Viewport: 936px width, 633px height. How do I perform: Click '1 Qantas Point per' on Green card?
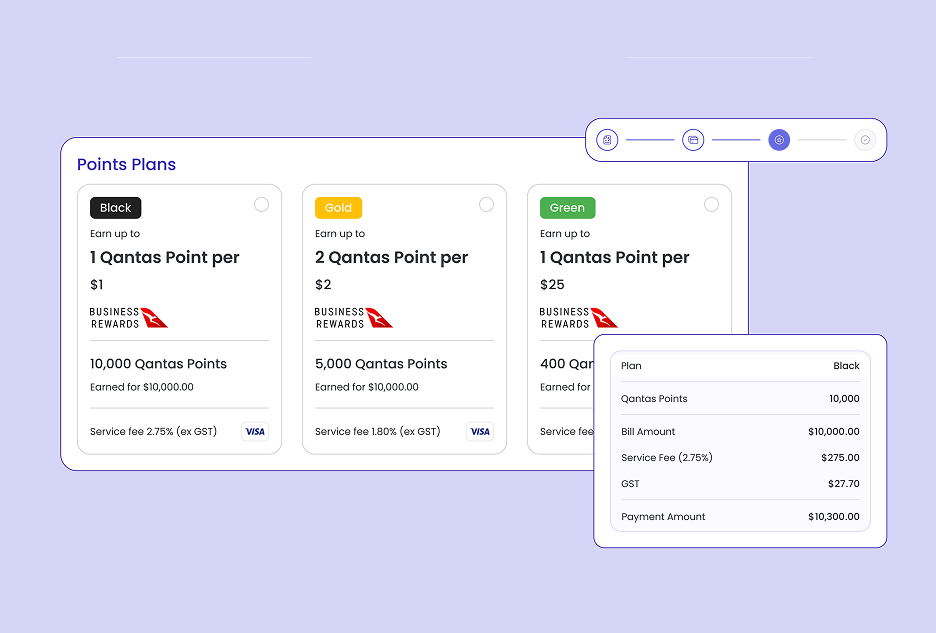[615, 257]
